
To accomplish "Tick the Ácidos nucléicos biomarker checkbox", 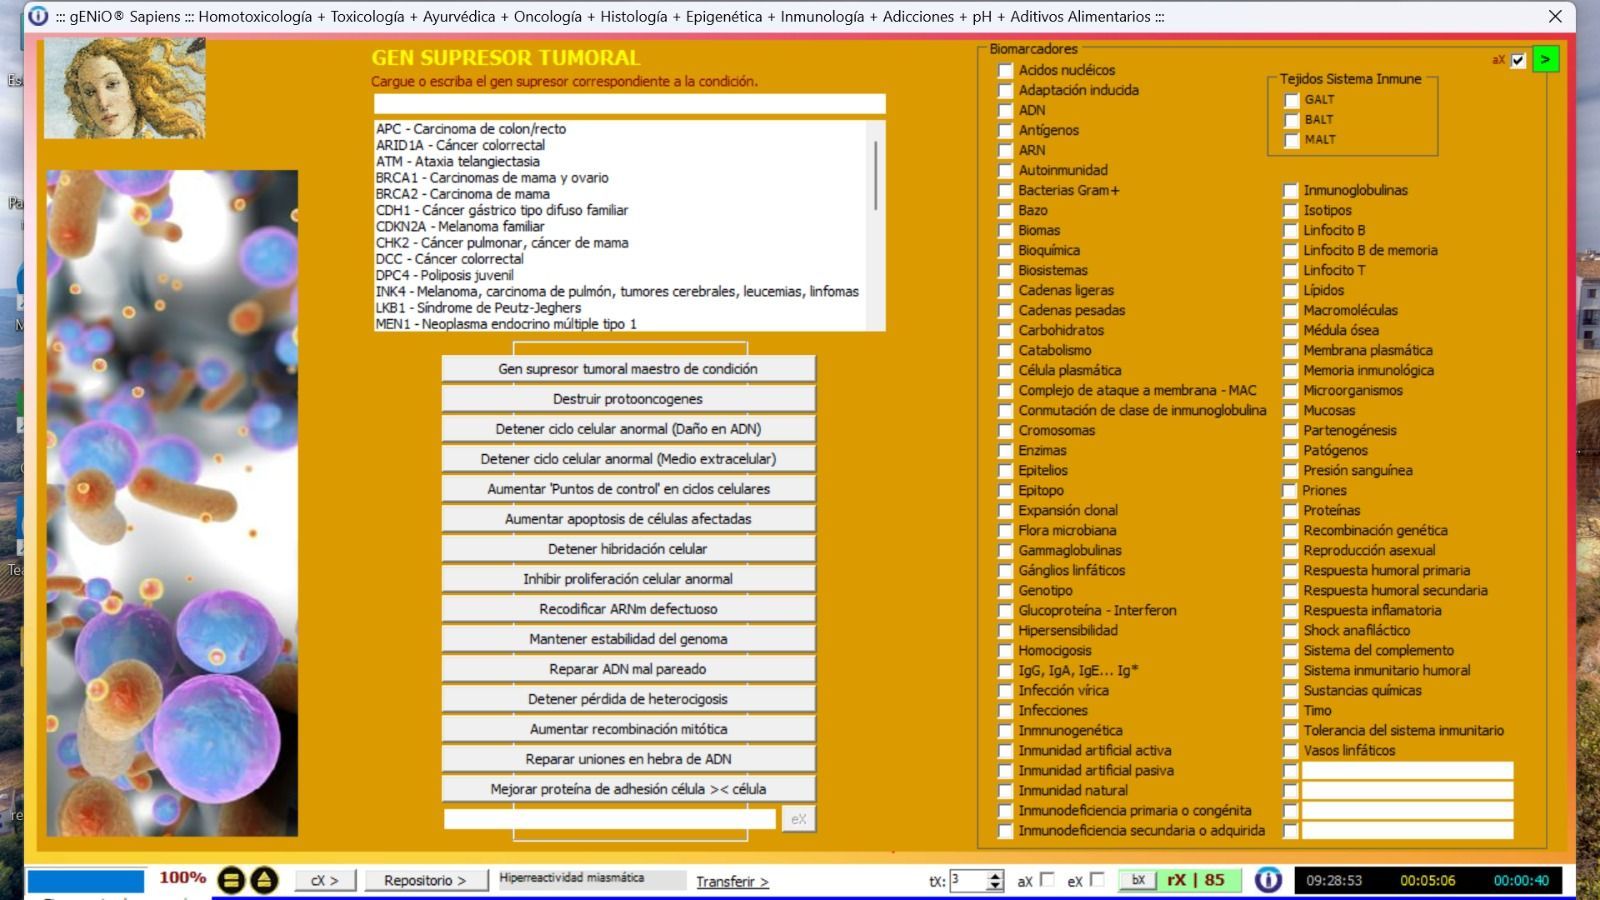I will coord(1005,70).
